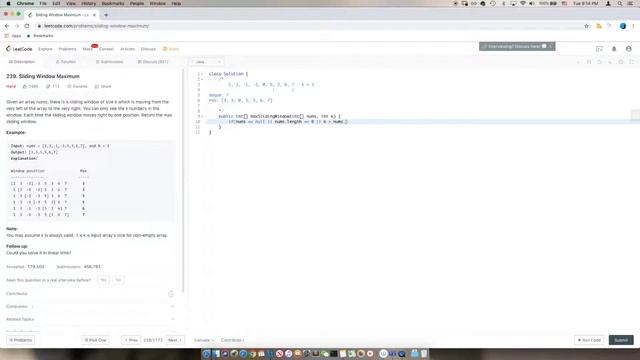Answer Yes to seen in interview

tap(103, 280)
